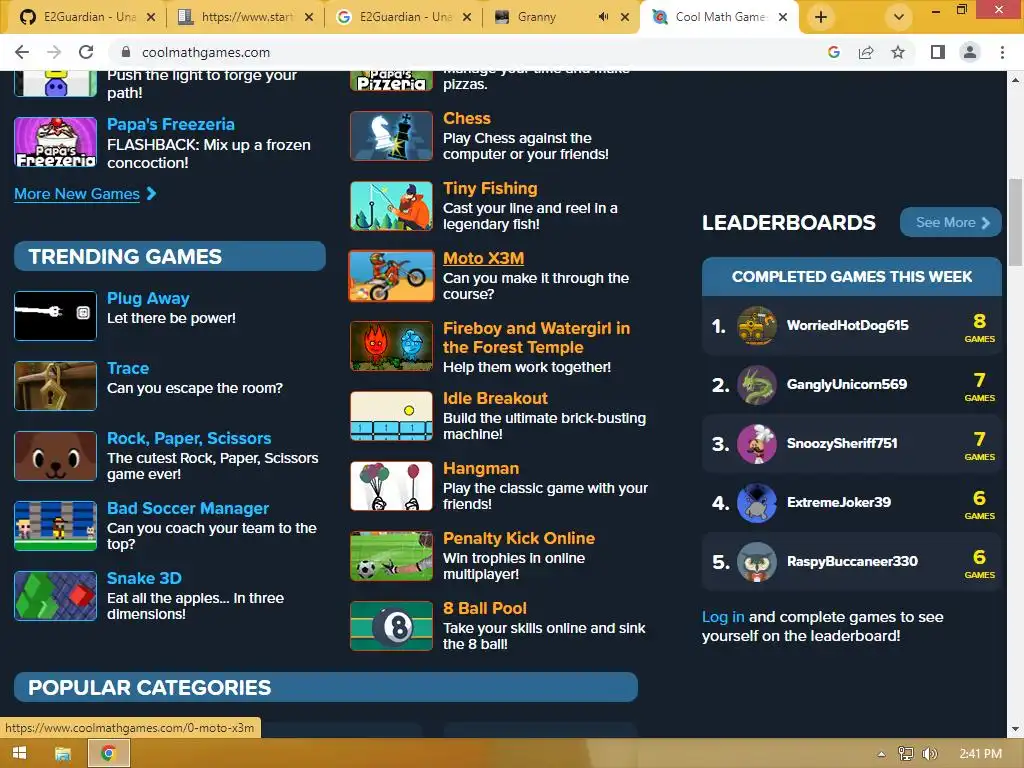Screen dimensions: 1024x768
Task: Open the Hangman thumbnail
Action: (x=391, y=486)
